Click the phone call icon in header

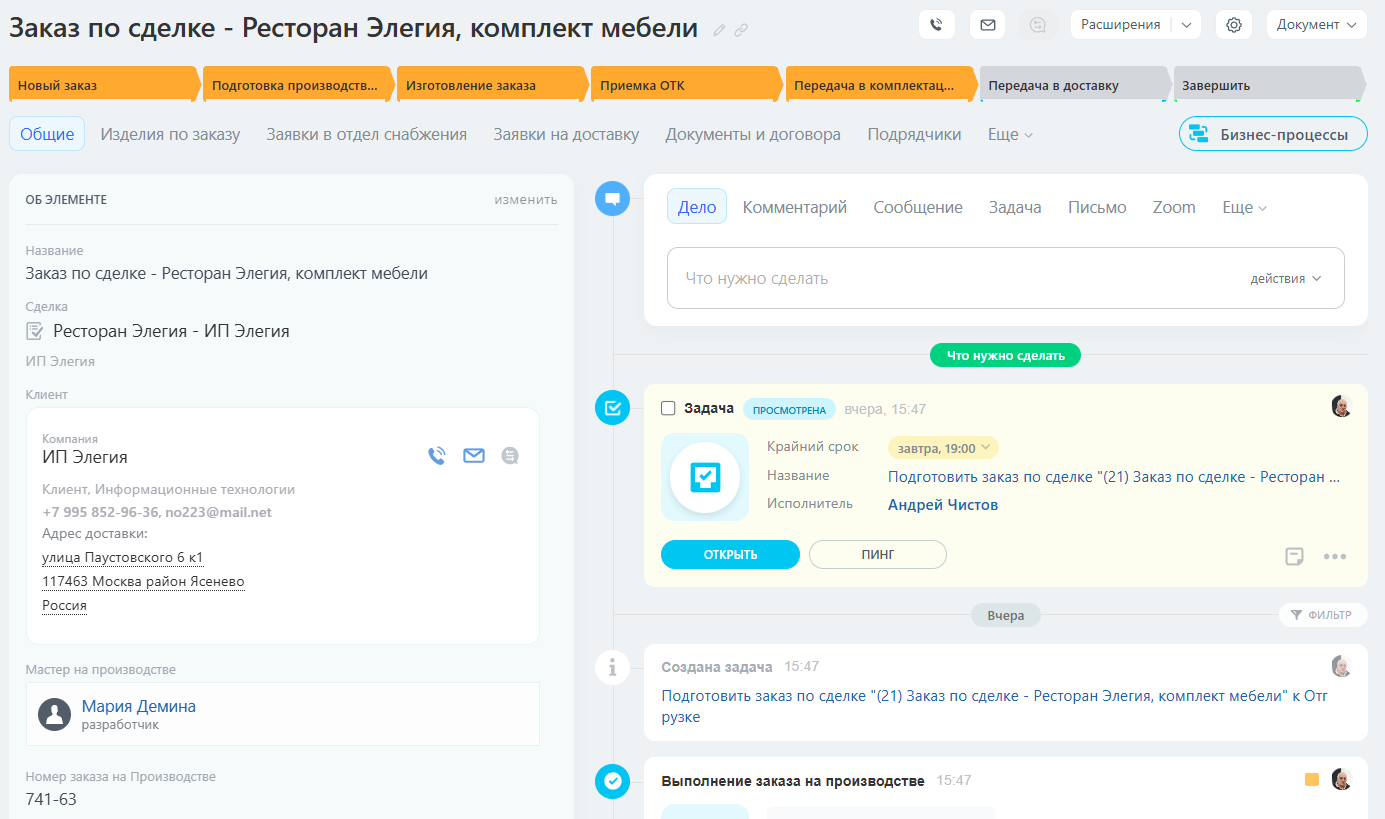coord(936,25)
